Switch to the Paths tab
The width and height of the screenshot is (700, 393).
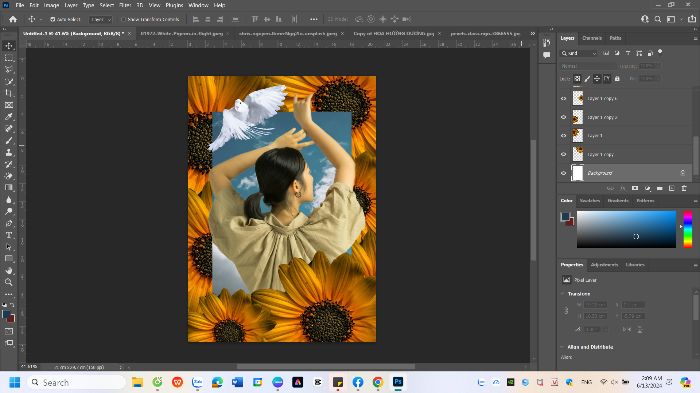[x=615, y=38]
